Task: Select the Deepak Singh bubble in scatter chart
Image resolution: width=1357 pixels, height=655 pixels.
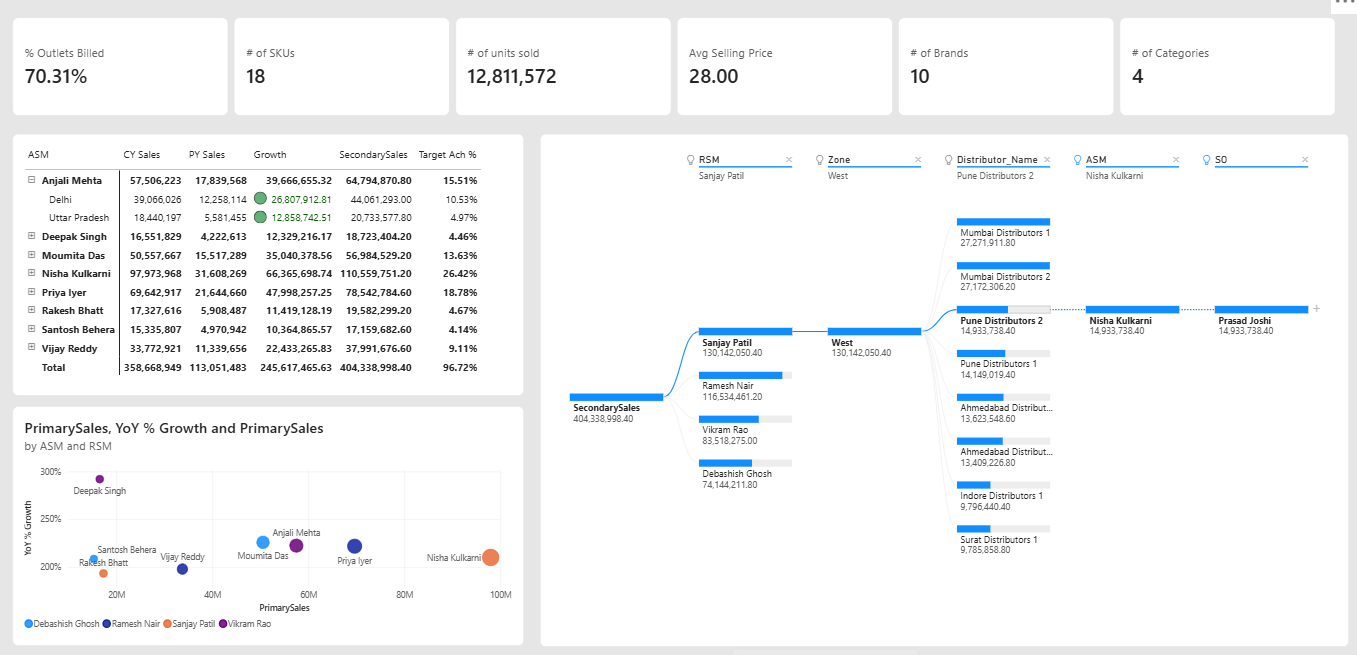Action: (100, 479)
